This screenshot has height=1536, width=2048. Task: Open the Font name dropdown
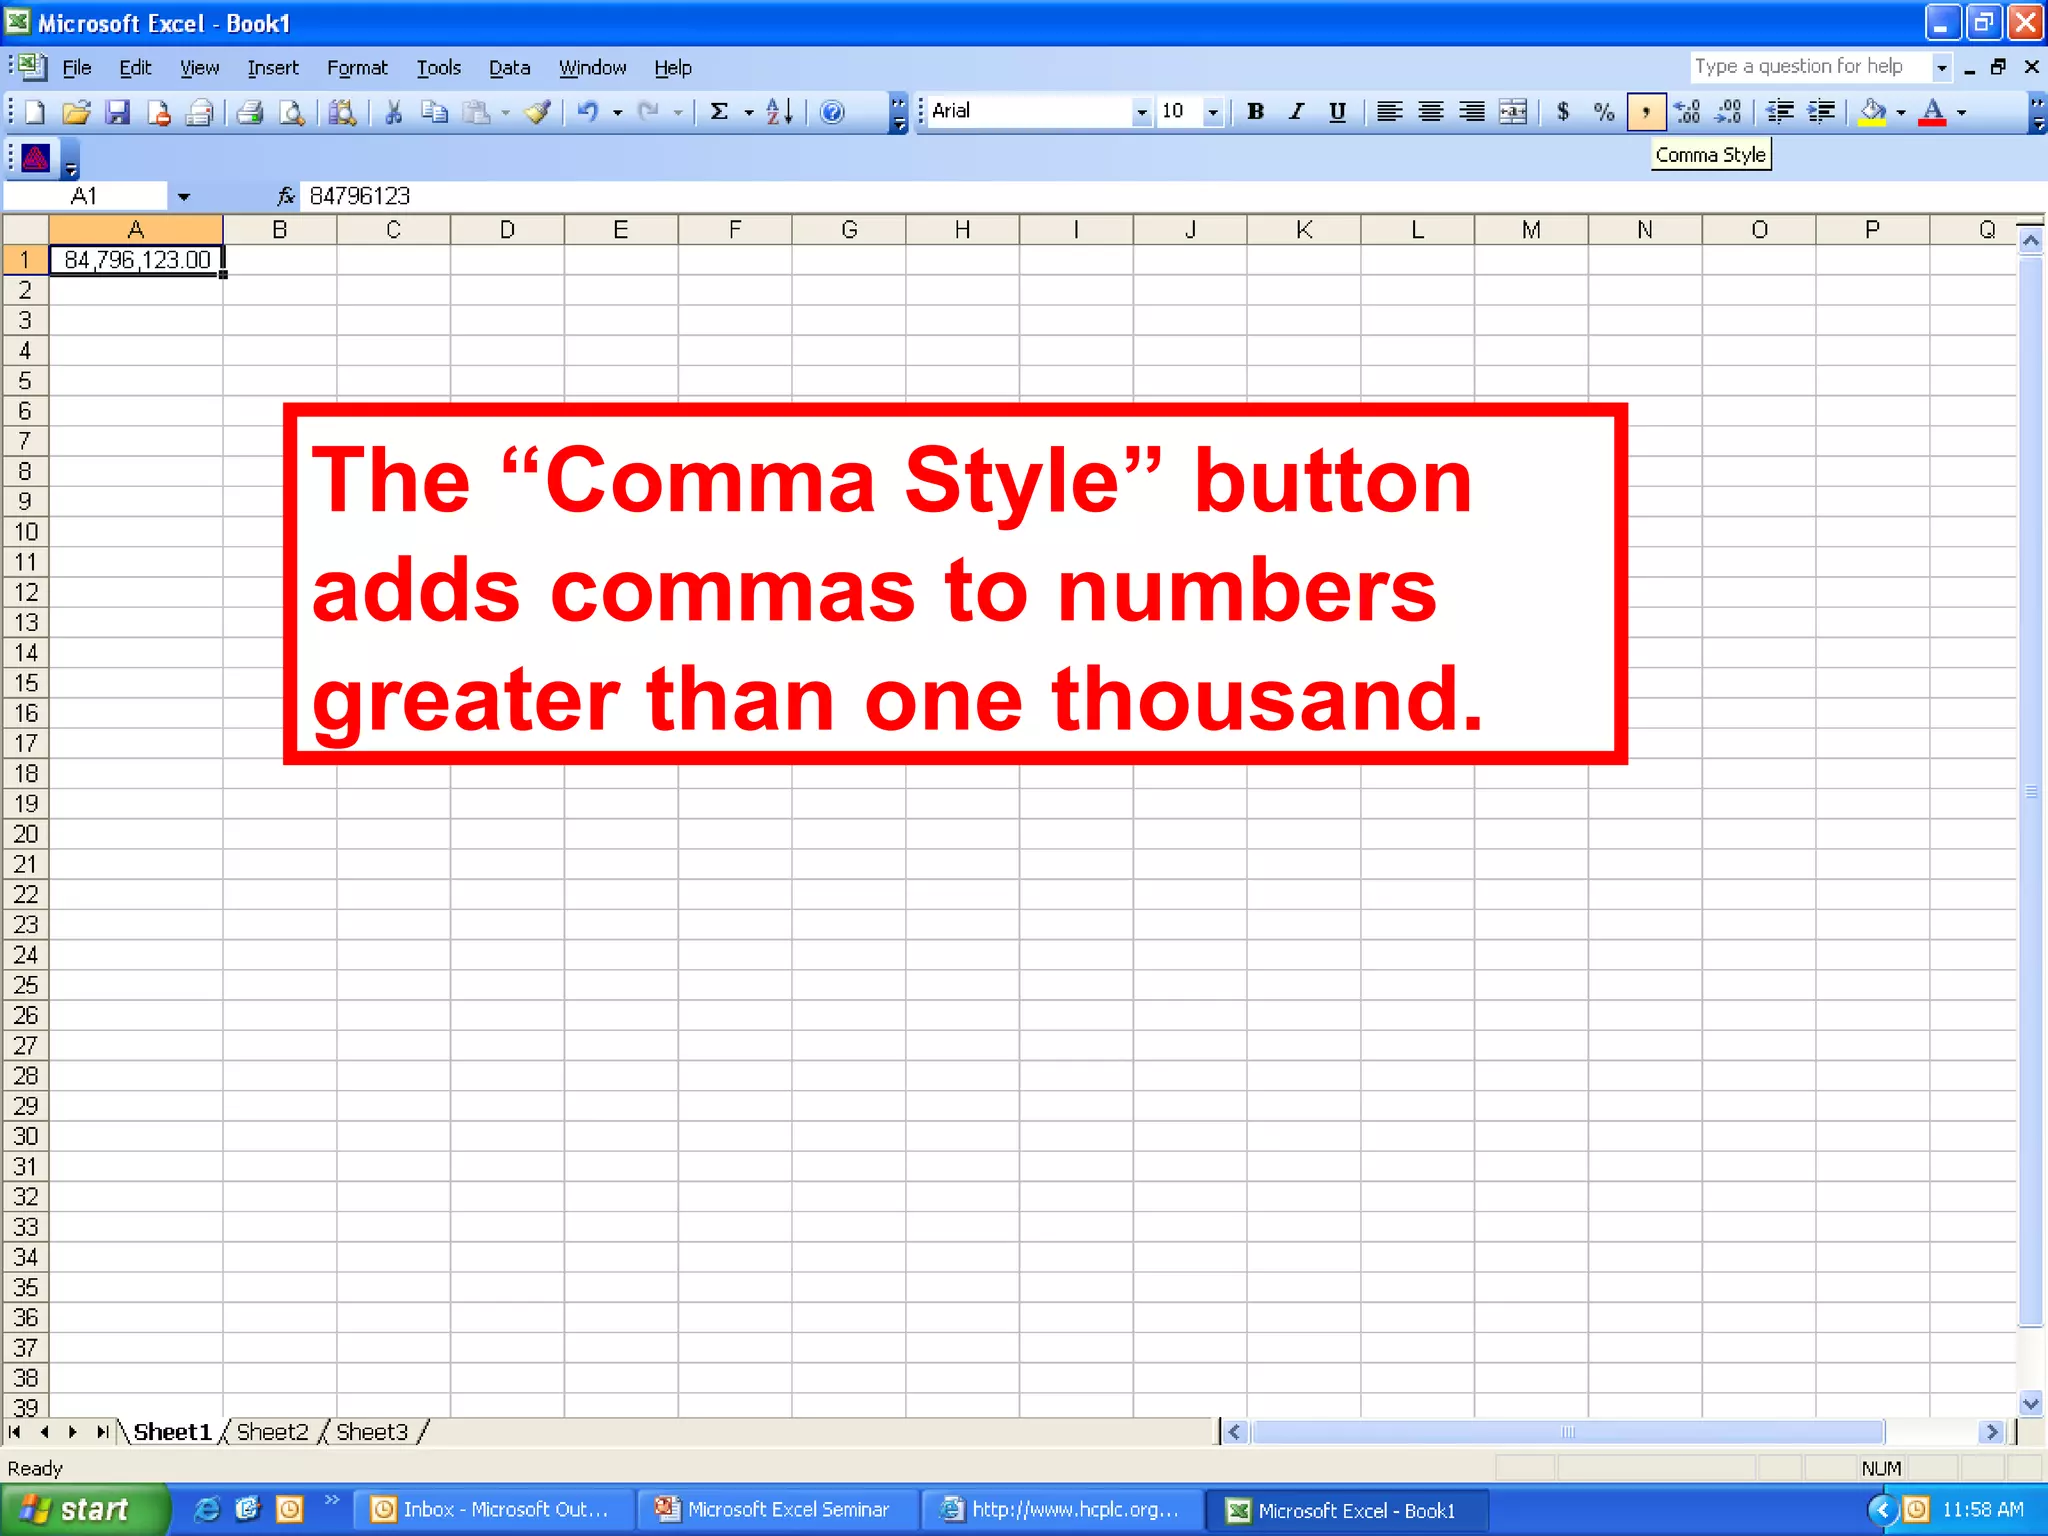coord(1141,112)
